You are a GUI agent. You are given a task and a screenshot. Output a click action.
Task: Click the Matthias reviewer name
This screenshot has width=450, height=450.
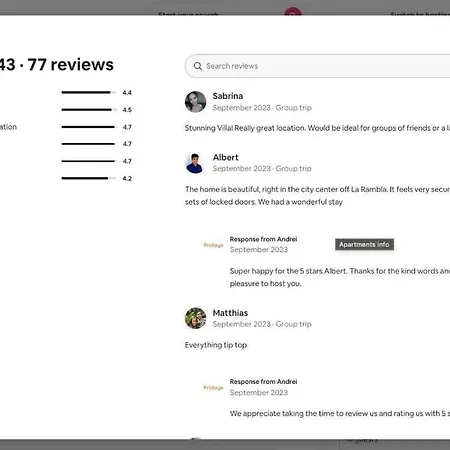230,313
